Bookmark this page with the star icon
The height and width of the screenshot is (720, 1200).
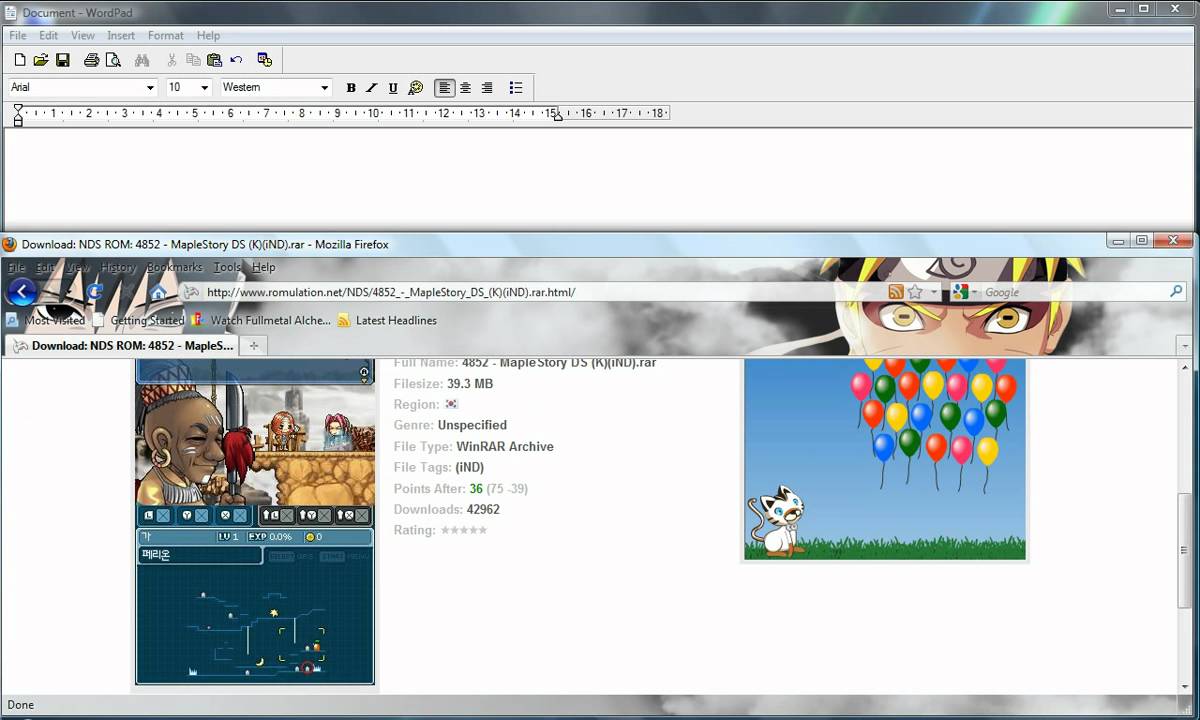point(915,292)
